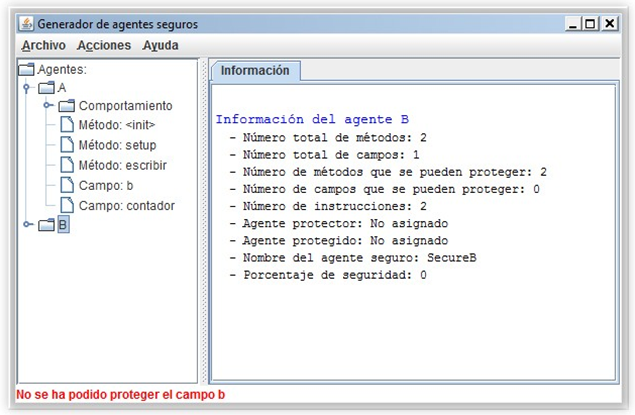Click the folder icon beside agent B

(46, 225)
